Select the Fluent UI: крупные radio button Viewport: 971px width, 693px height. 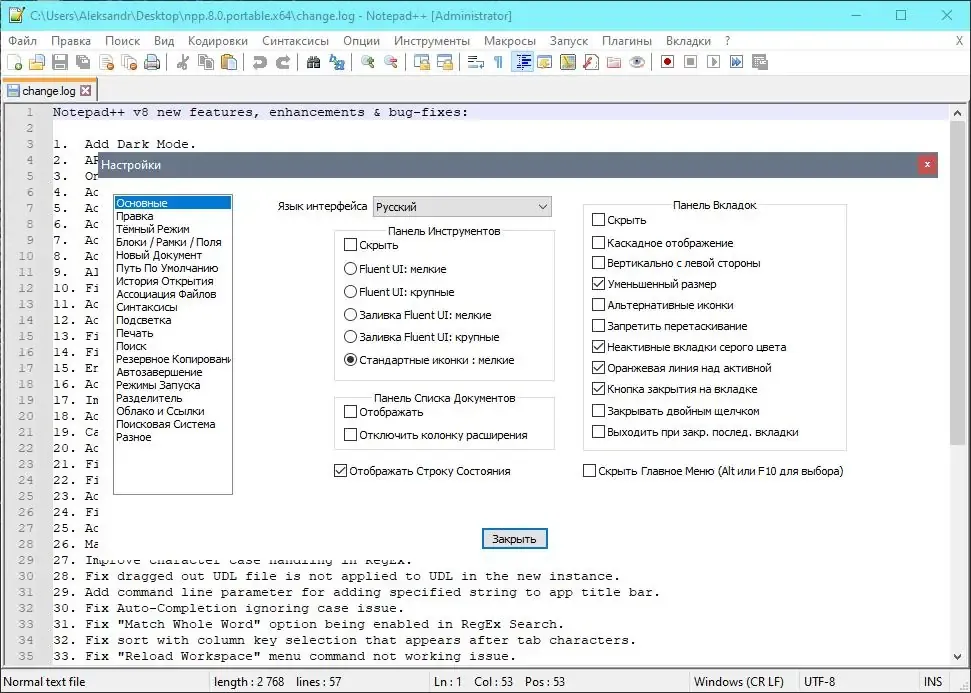(x=351, y=292)
